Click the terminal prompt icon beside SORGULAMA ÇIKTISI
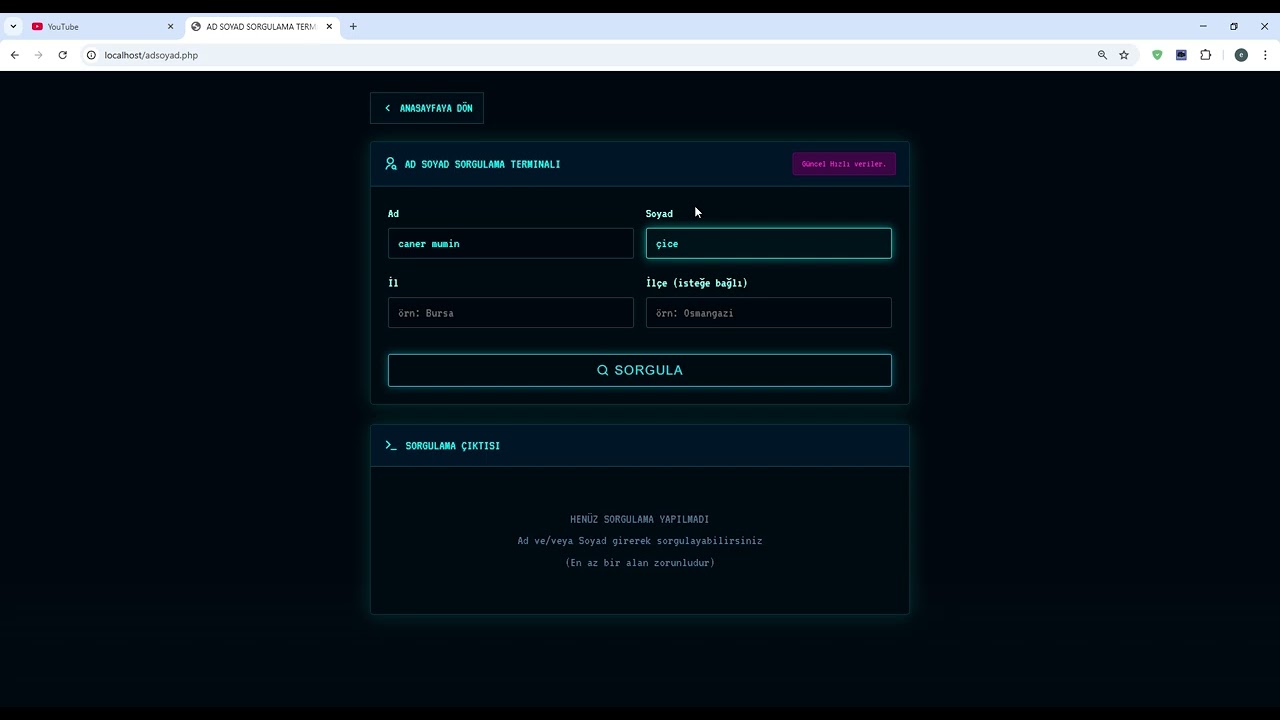 [391, 445]
